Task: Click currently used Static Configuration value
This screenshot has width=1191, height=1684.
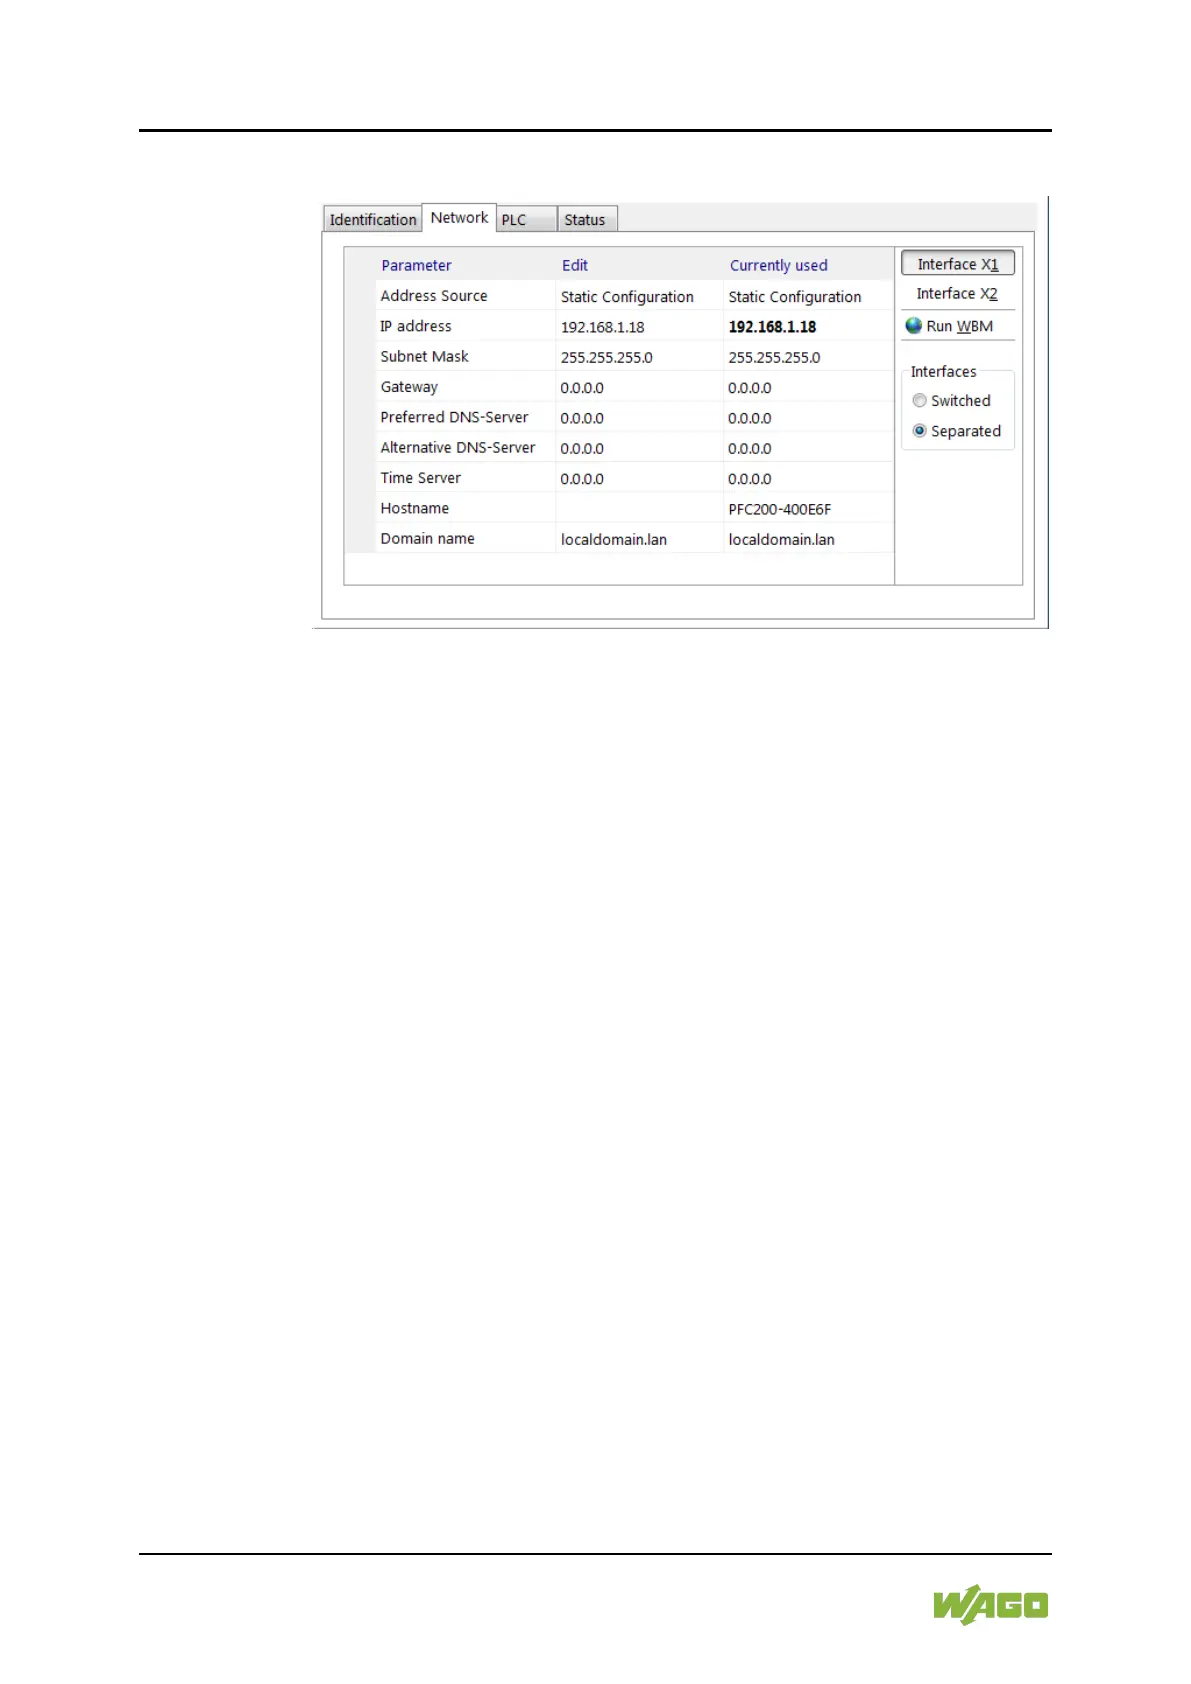Action: (794, 297)
